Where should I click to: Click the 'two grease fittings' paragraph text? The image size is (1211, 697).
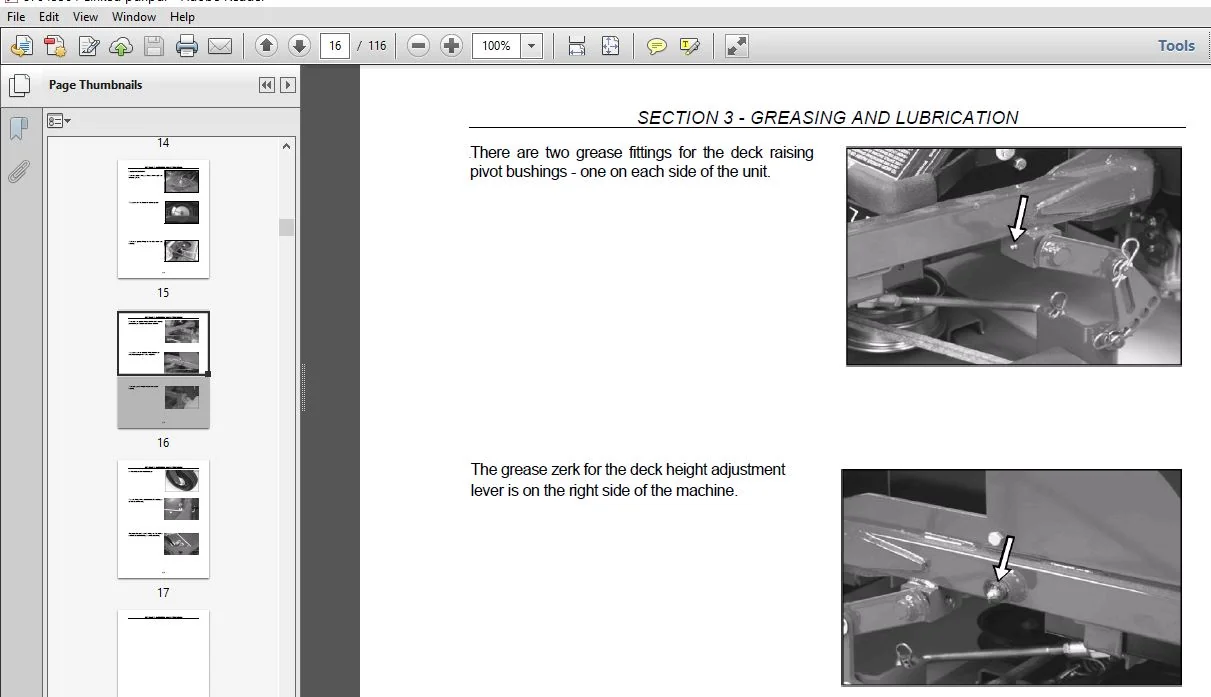click(x=642, y=162)
